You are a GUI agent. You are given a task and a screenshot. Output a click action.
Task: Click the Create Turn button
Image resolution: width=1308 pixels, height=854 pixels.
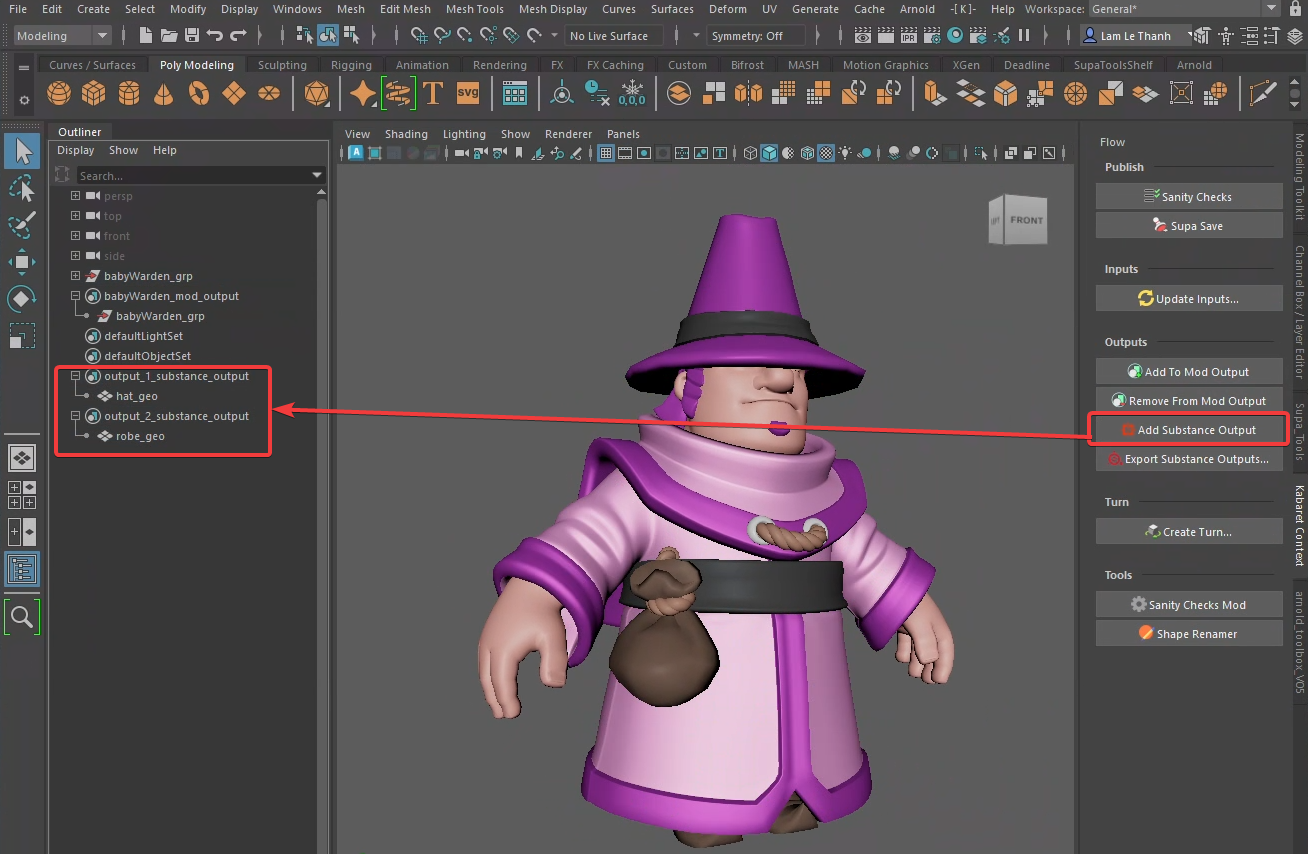(x=1189, y=532)
